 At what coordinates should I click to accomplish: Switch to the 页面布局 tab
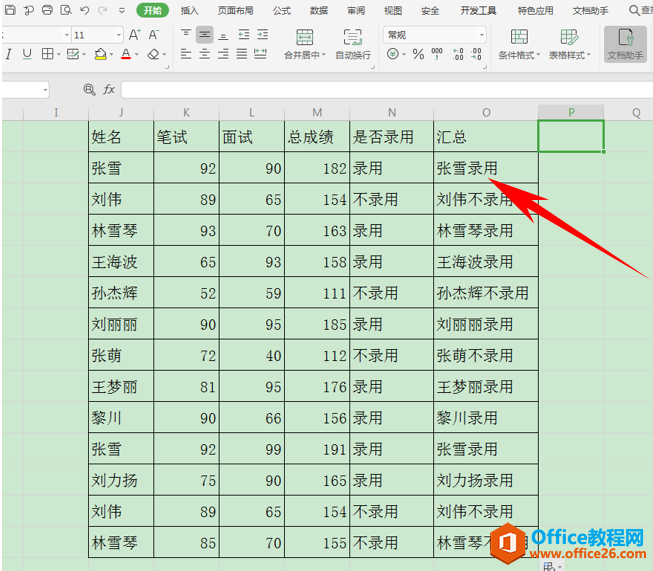point(235,10)
